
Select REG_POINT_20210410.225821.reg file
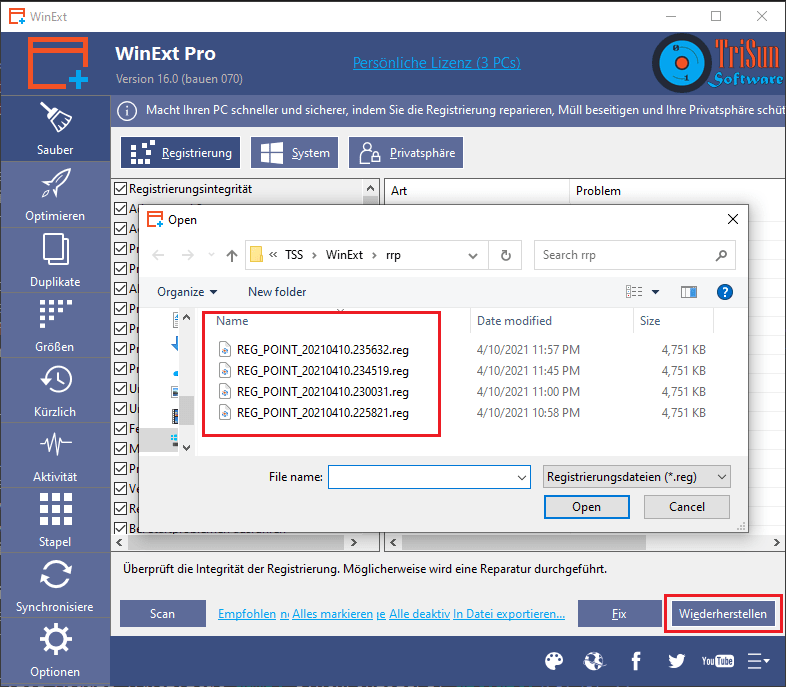pyautogui.click(x=322, y=413)
